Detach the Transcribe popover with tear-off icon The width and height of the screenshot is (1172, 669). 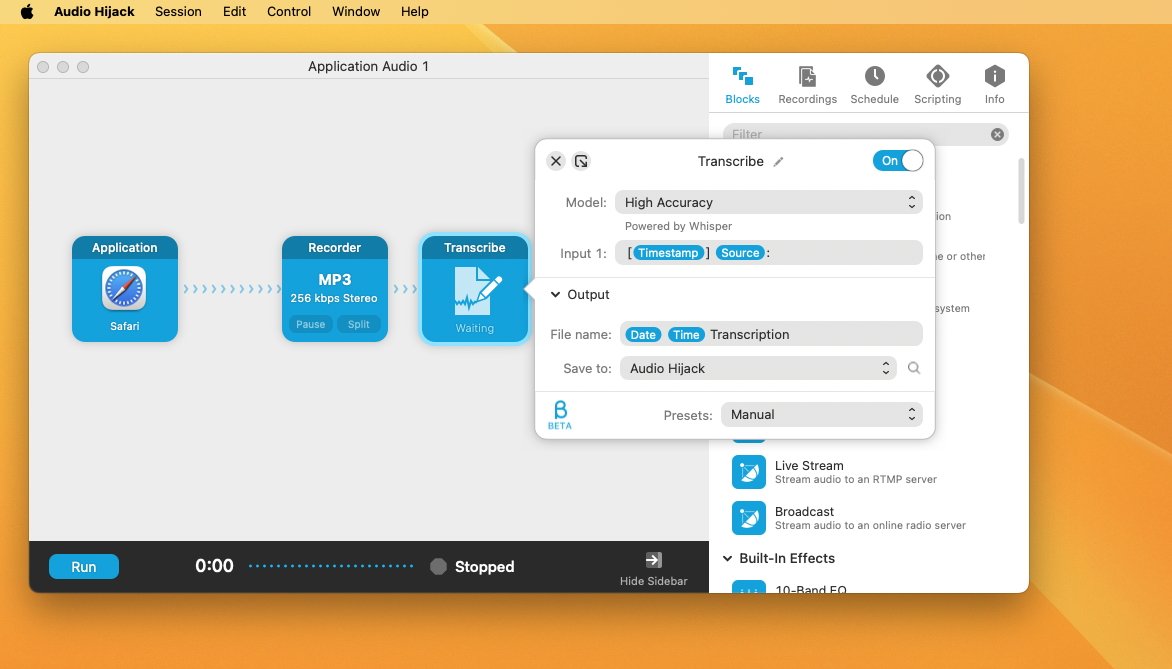click(581, 161)
